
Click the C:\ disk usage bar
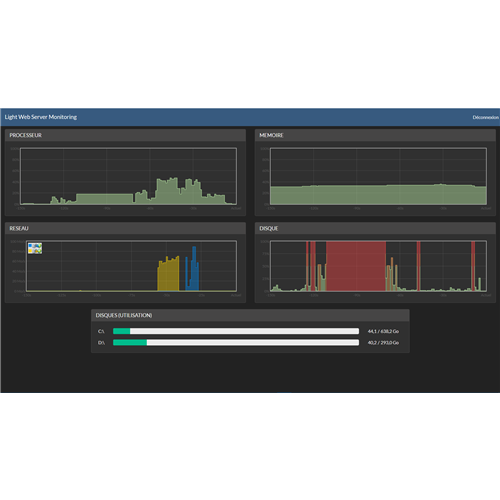click(x=236, y=331)
